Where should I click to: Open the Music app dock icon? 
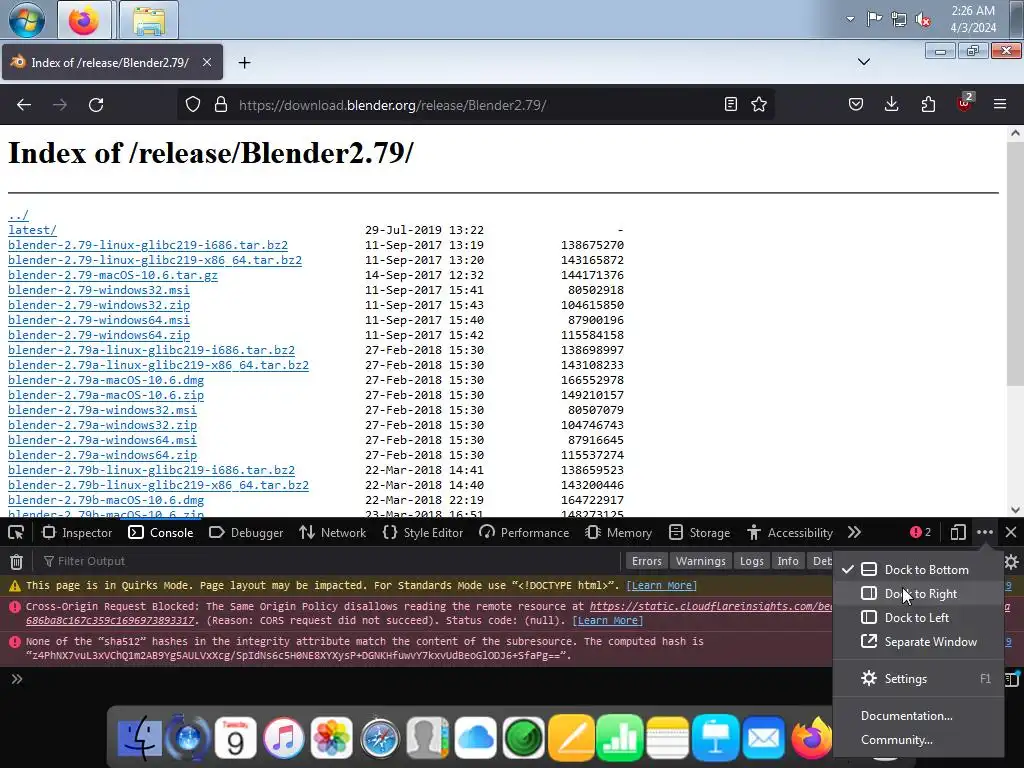(x=283, y=739)
